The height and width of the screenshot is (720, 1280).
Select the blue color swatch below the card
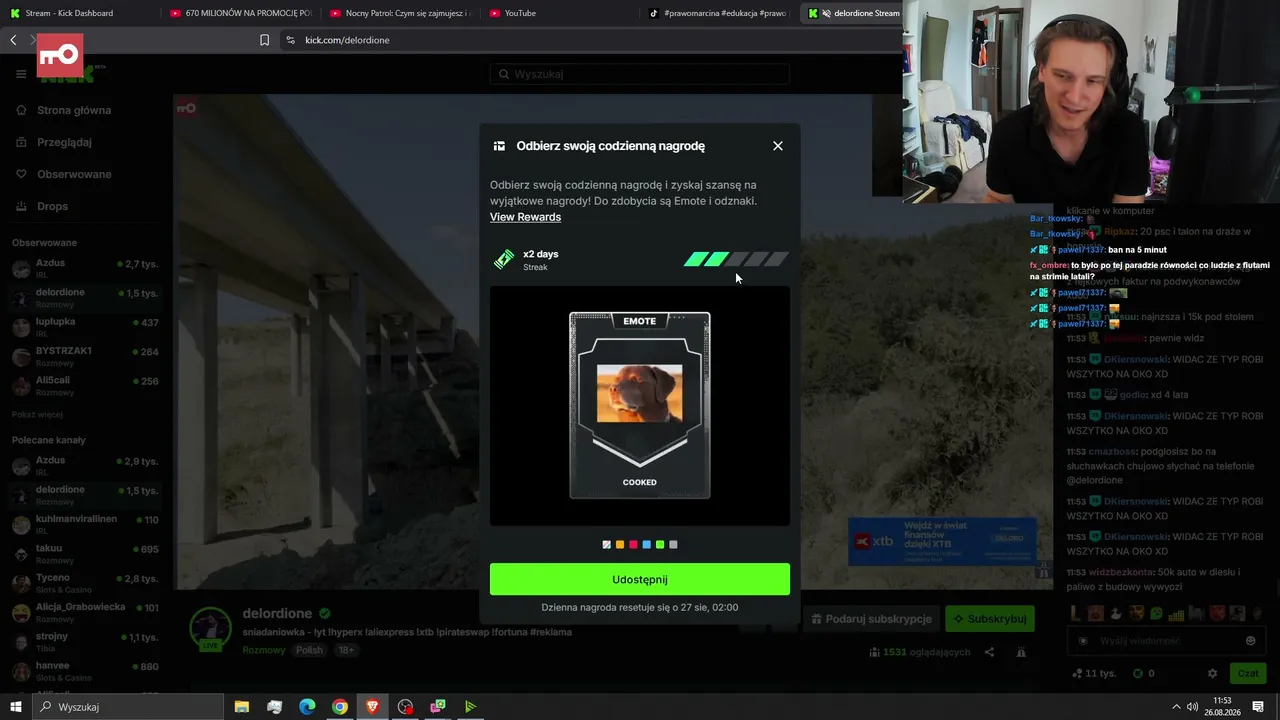click(646, 545)
